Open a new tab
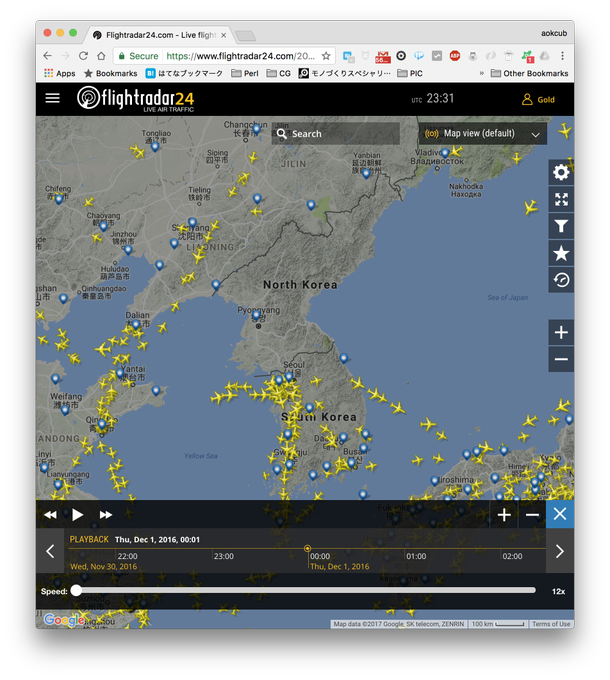Screen dimensions: 610x680 coord(245,36)
